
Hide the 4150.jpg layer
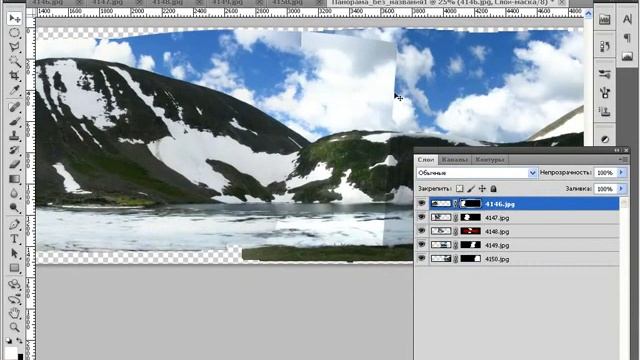click(422, 258)
